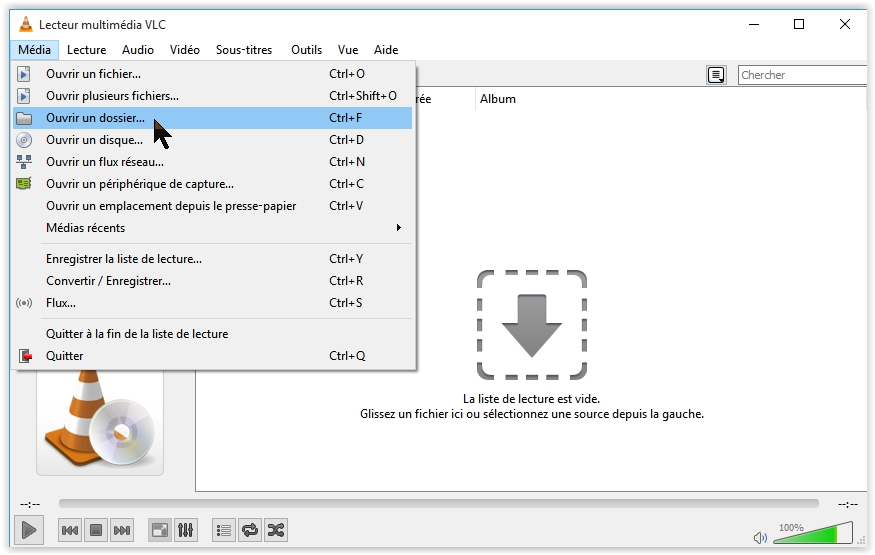
Task: Choose Quitter à la fin de la liste
Action: (x=213, y=334)
